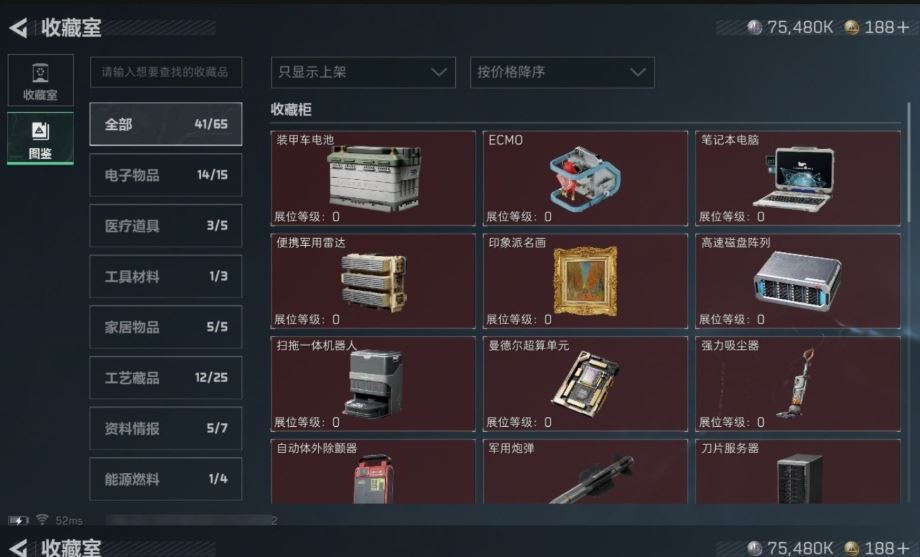Click the 强力吸尘器 vacuum item
Image resolution: width=920 pixels, height=557 pixels.
797,383
